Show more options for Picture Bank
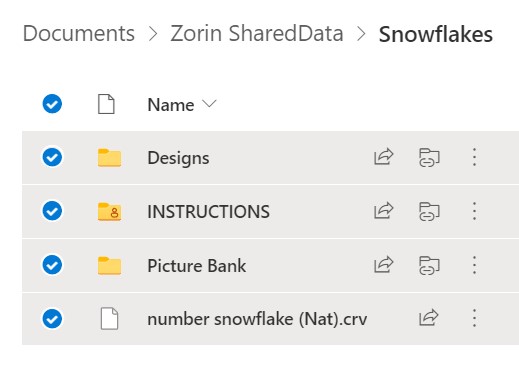 (474, 265)
